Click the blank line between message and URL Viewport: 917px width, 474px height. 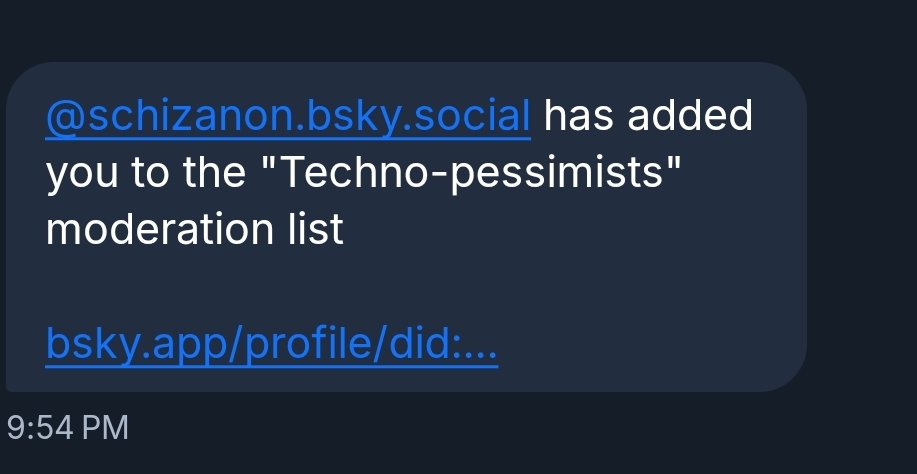click(300, 288)
